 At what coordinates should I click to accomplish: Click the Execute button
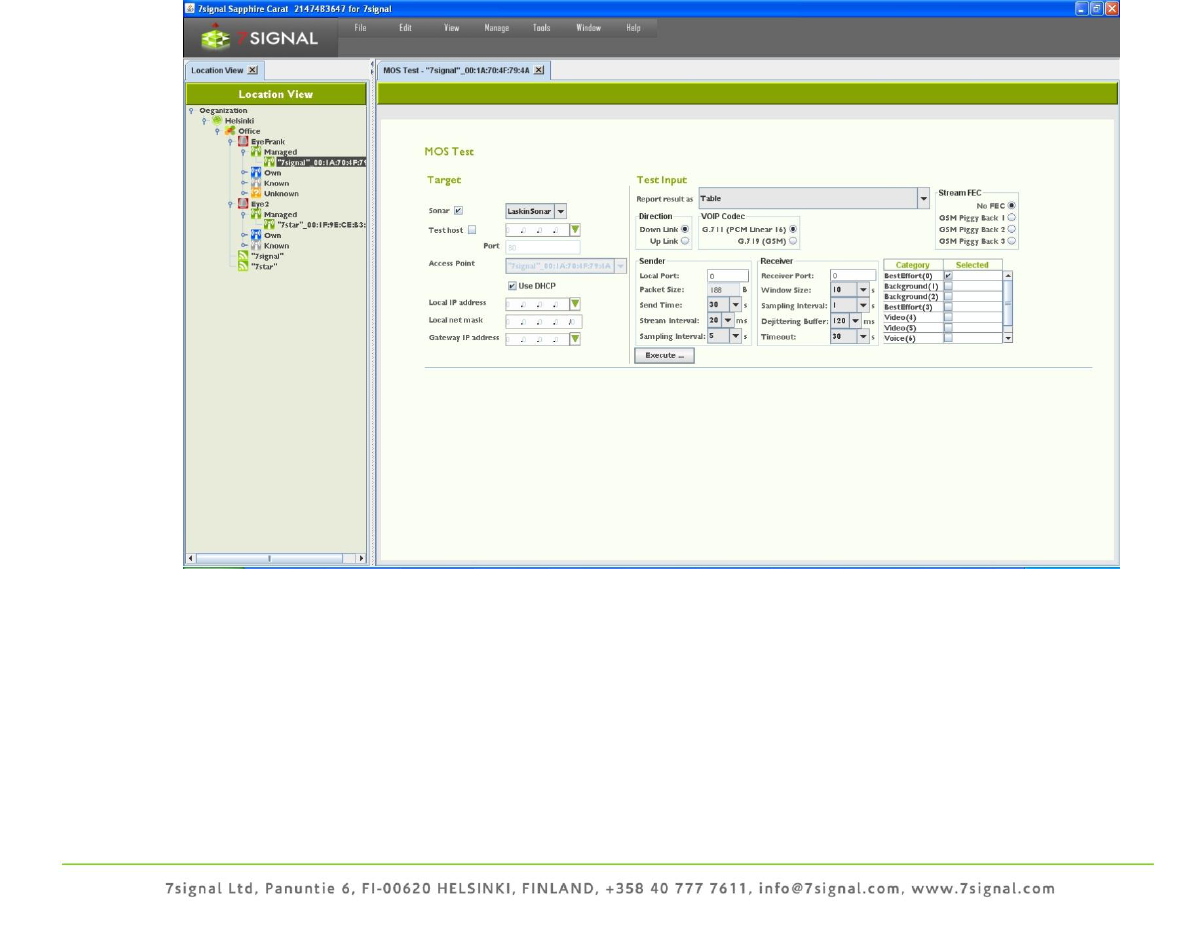664,356
